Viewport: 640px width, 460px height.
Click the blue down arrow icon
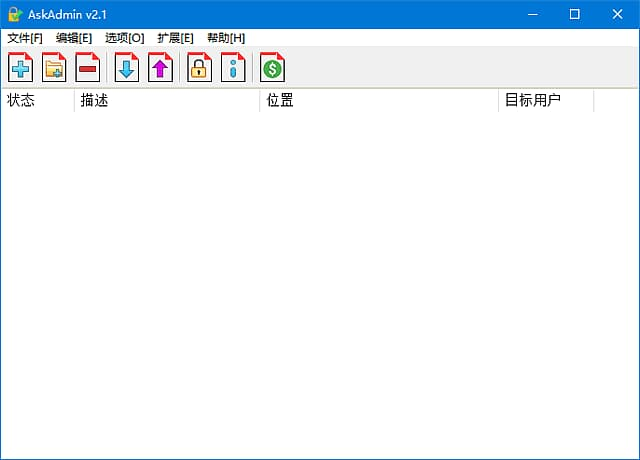point(127,68)
